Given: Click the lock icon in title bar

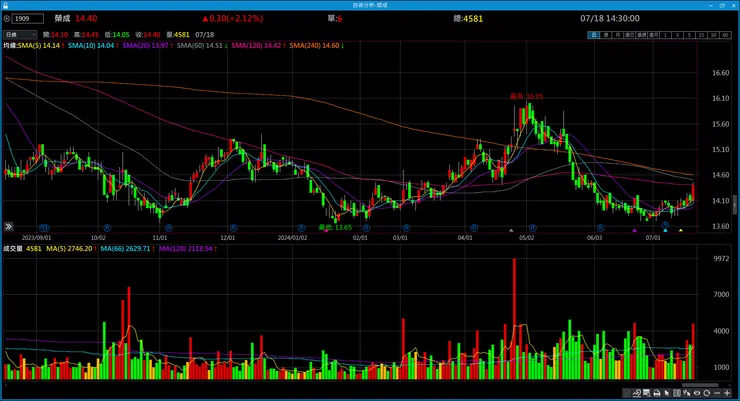Looking at the screenshot, I should pyautogui.click(x=5, y=5).
